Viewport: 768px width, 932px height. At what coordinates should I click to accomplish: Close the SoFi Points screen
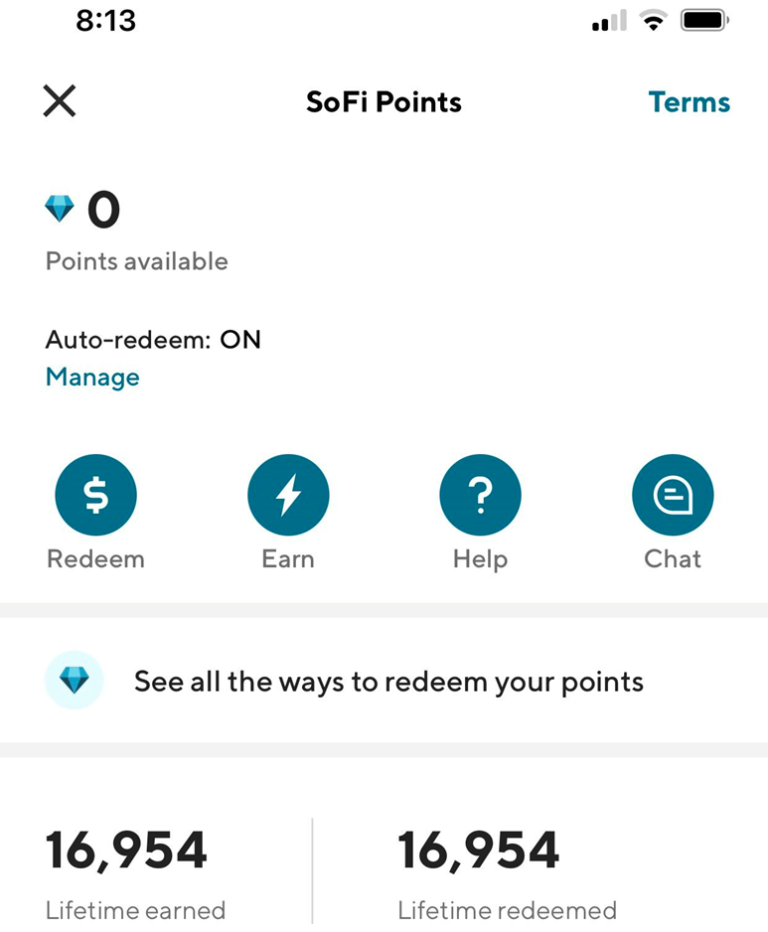click(59, 100)
